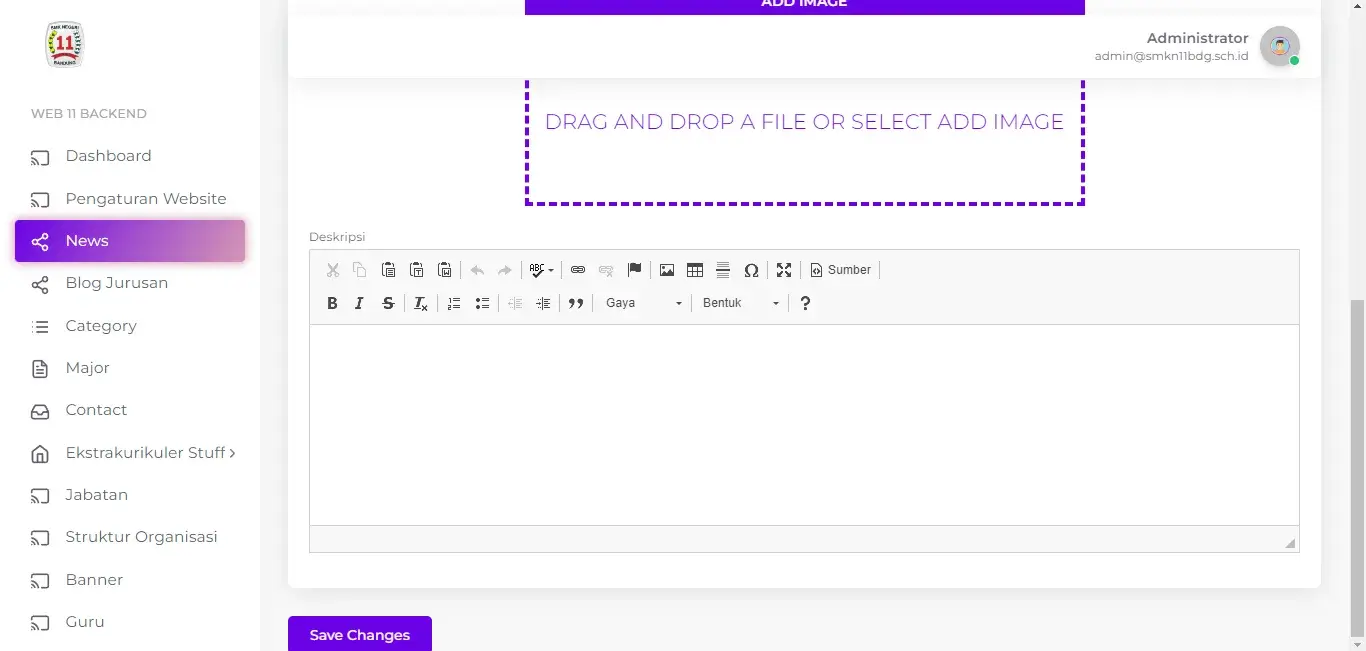Insert a horizontal line
The height and width of the screenshot is (651, 1366).
pos(723,270)
